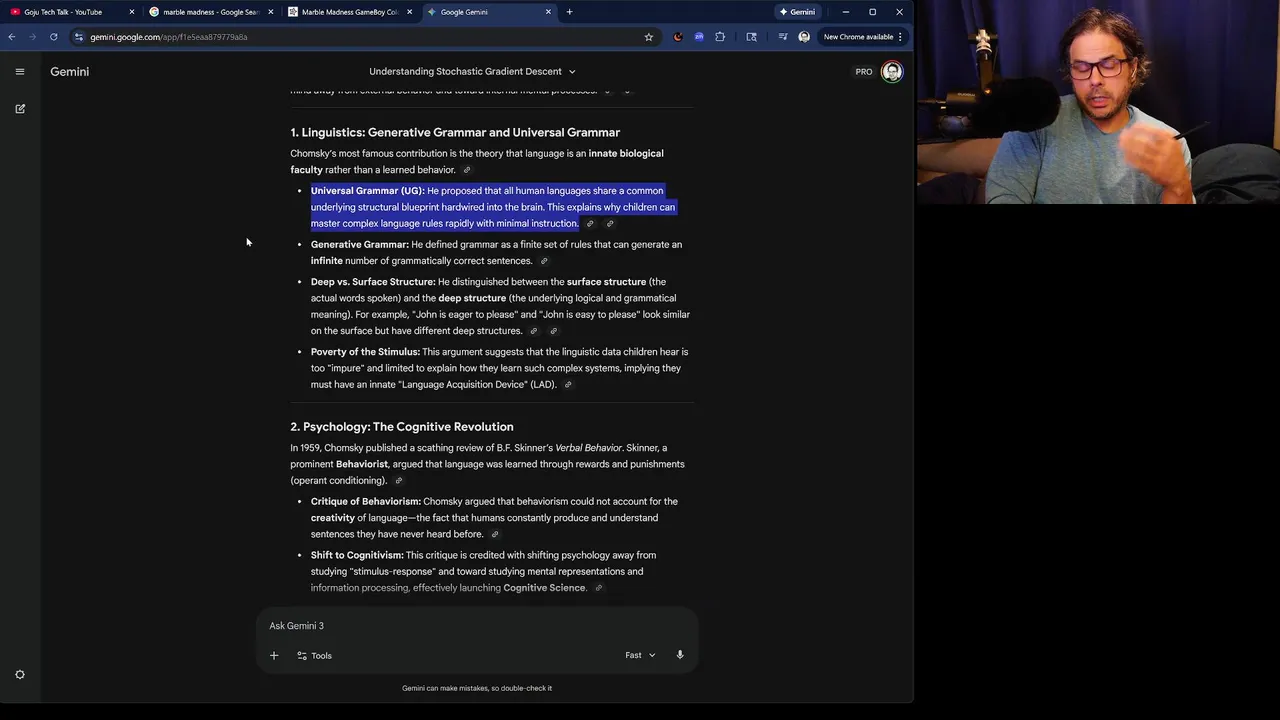1280x720 pixels.
Task: Open source link after 'grammatically correct sentences.'
Action: click(x=544, y=261)
